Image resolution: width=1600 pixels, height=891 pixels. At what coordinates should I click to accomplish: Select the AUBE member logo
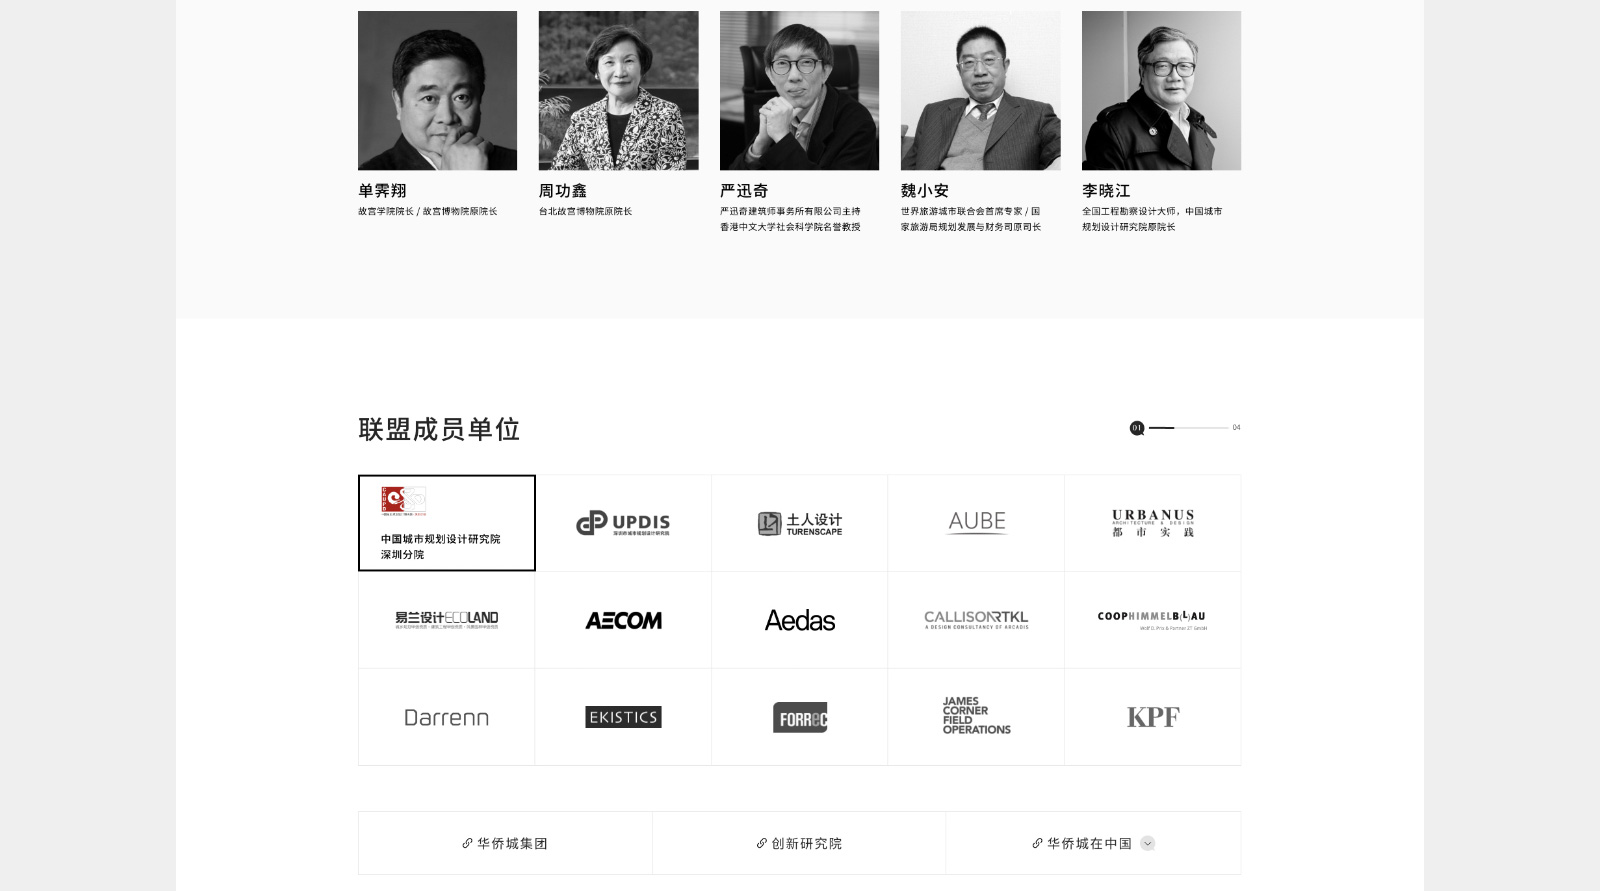[x=976, y=523]
